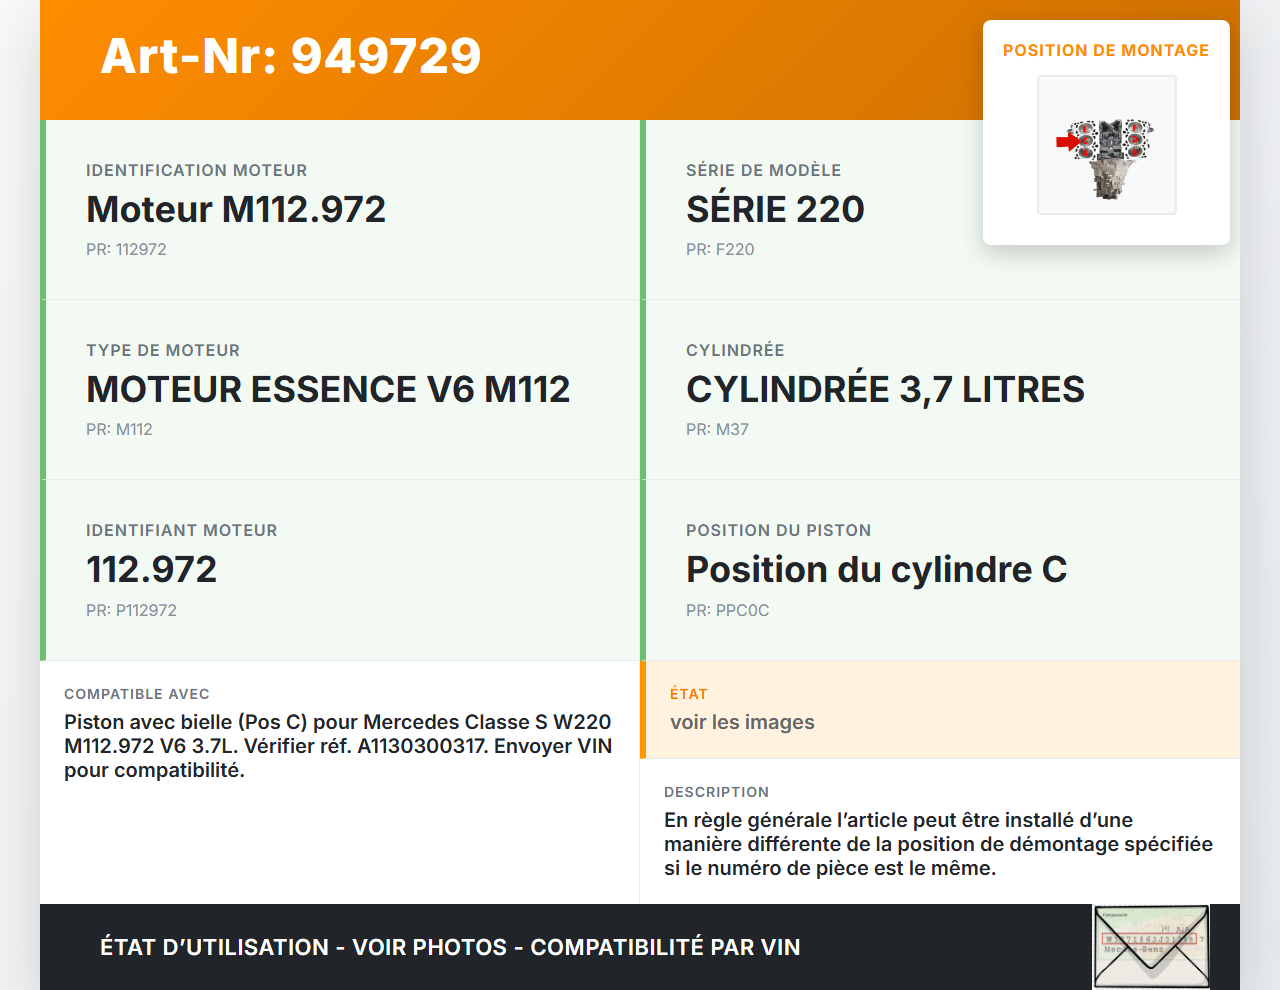Click the ÉTAT D'UTILISATION footer banner text
The height and width of the screenshot is (990, 1280).
pos(450,947)
